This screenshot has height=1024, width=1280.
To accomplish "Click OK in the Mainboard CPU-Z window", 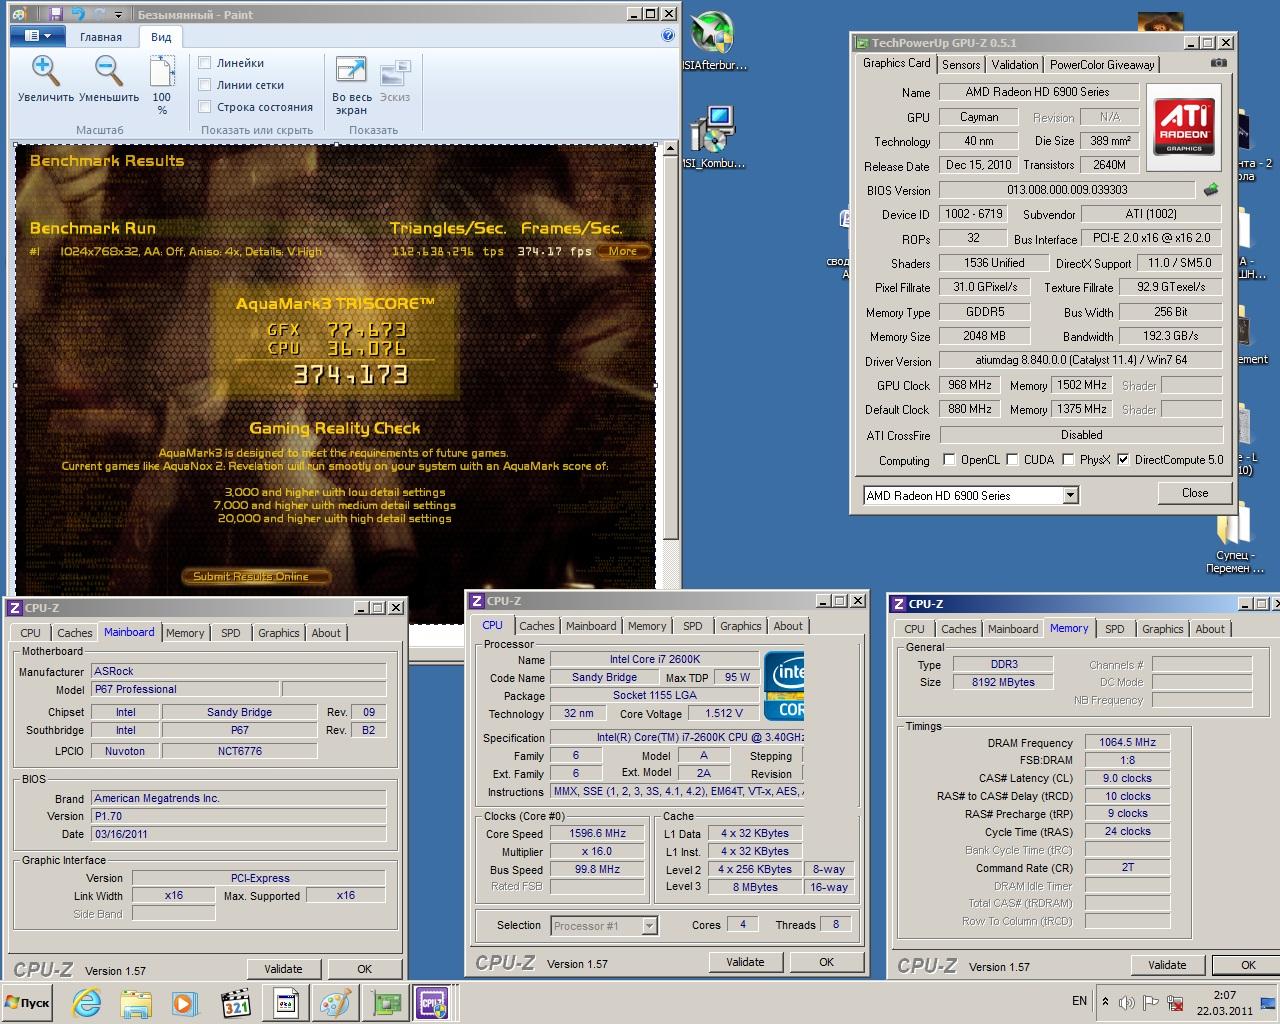I will tap(365, 969).
